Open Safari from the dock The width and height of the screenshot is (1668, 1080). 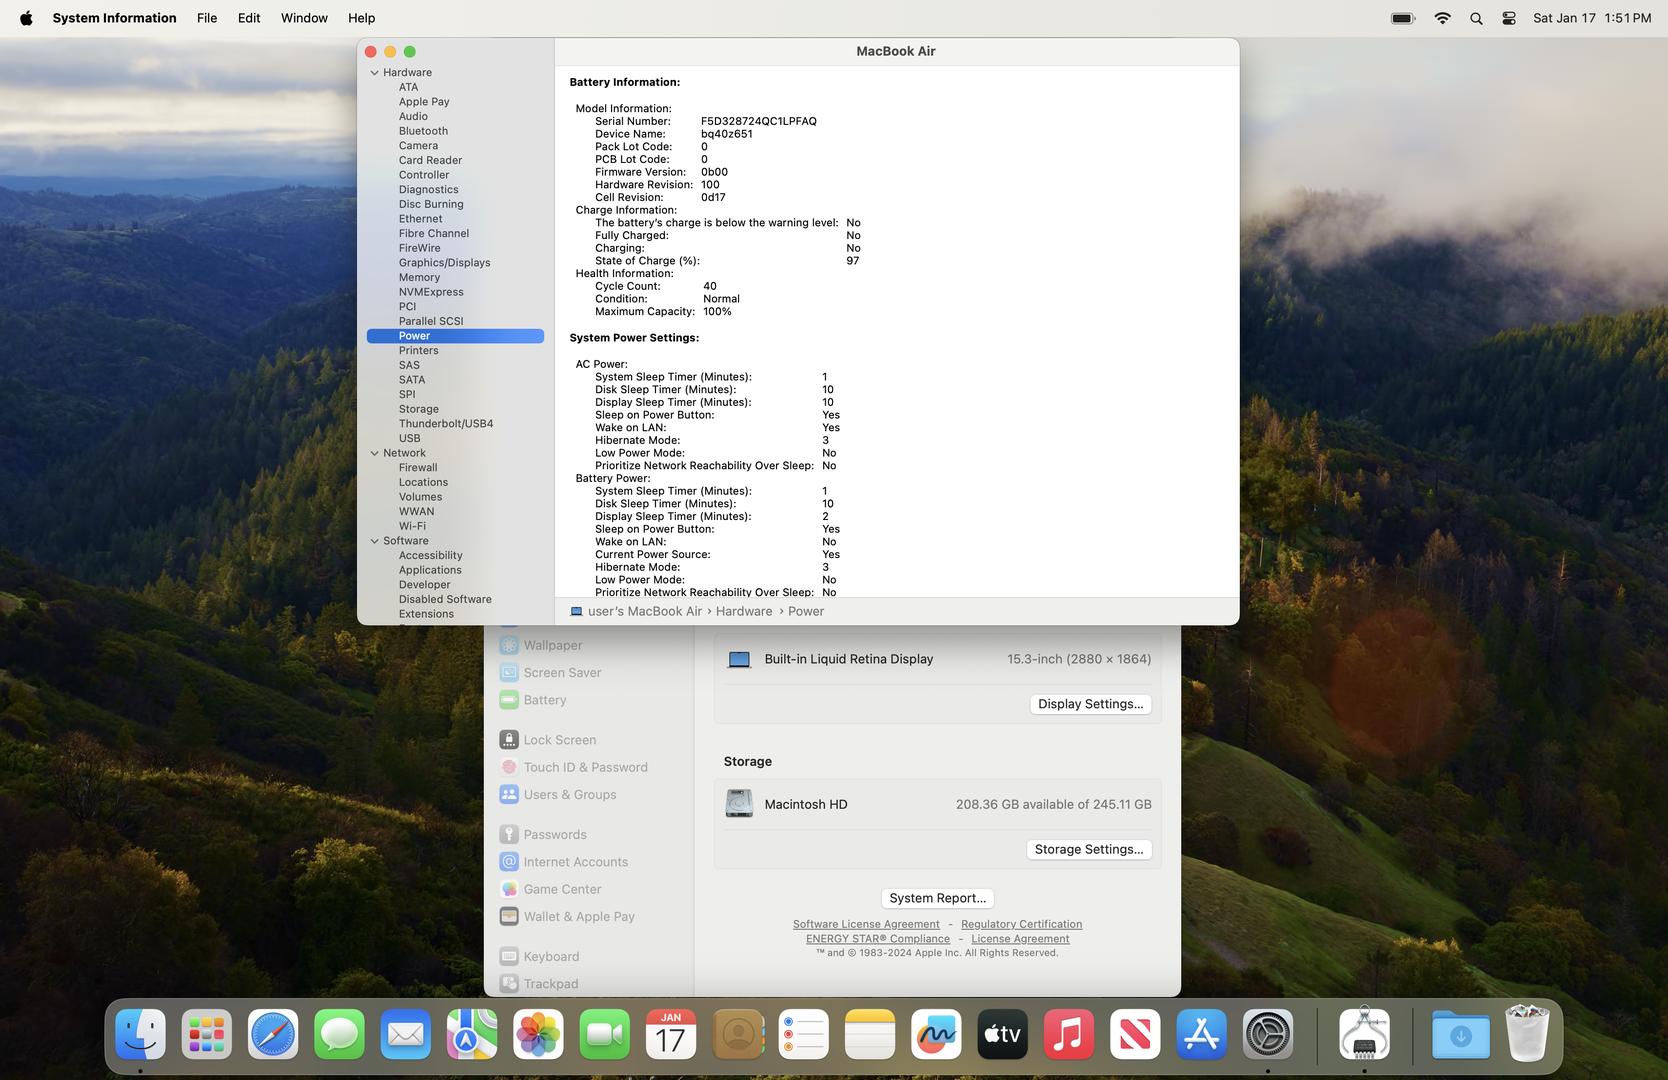[273, 1034]
